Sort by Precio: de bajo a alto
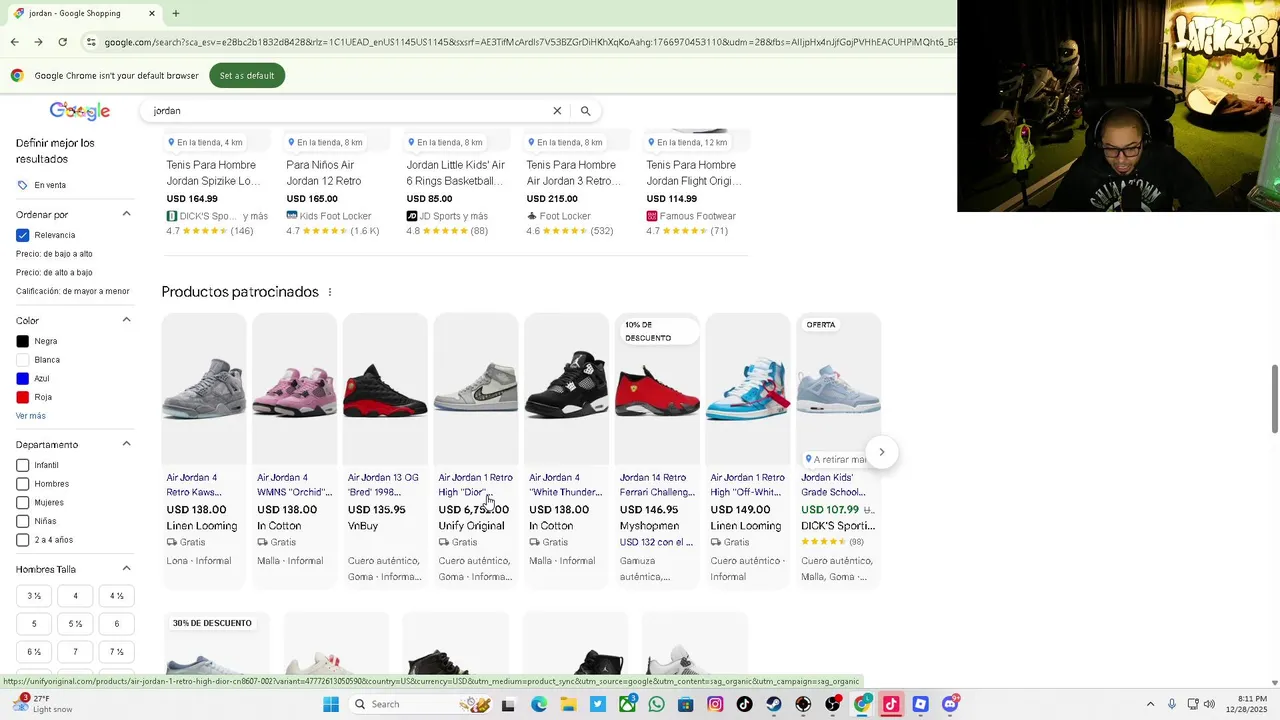The image size is (1280, 720). pos(54,254)
